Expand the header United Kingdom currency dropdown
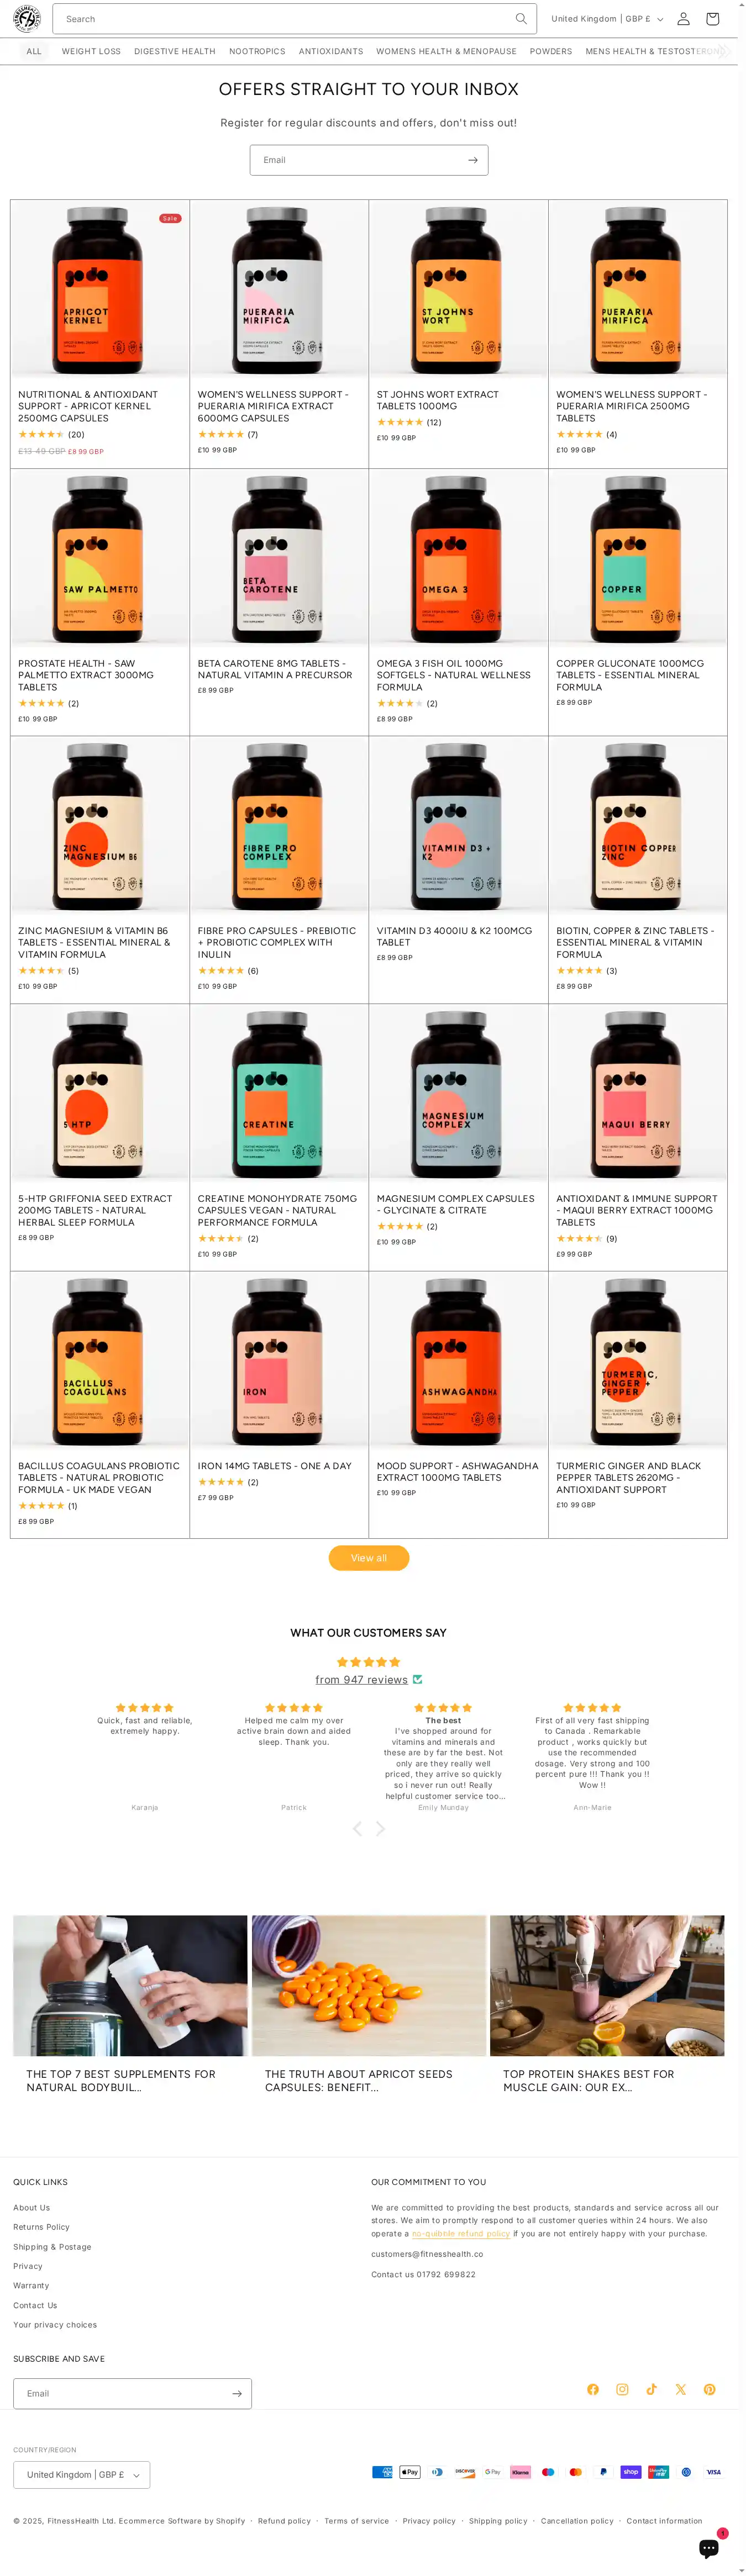 [x=607, y=19]
